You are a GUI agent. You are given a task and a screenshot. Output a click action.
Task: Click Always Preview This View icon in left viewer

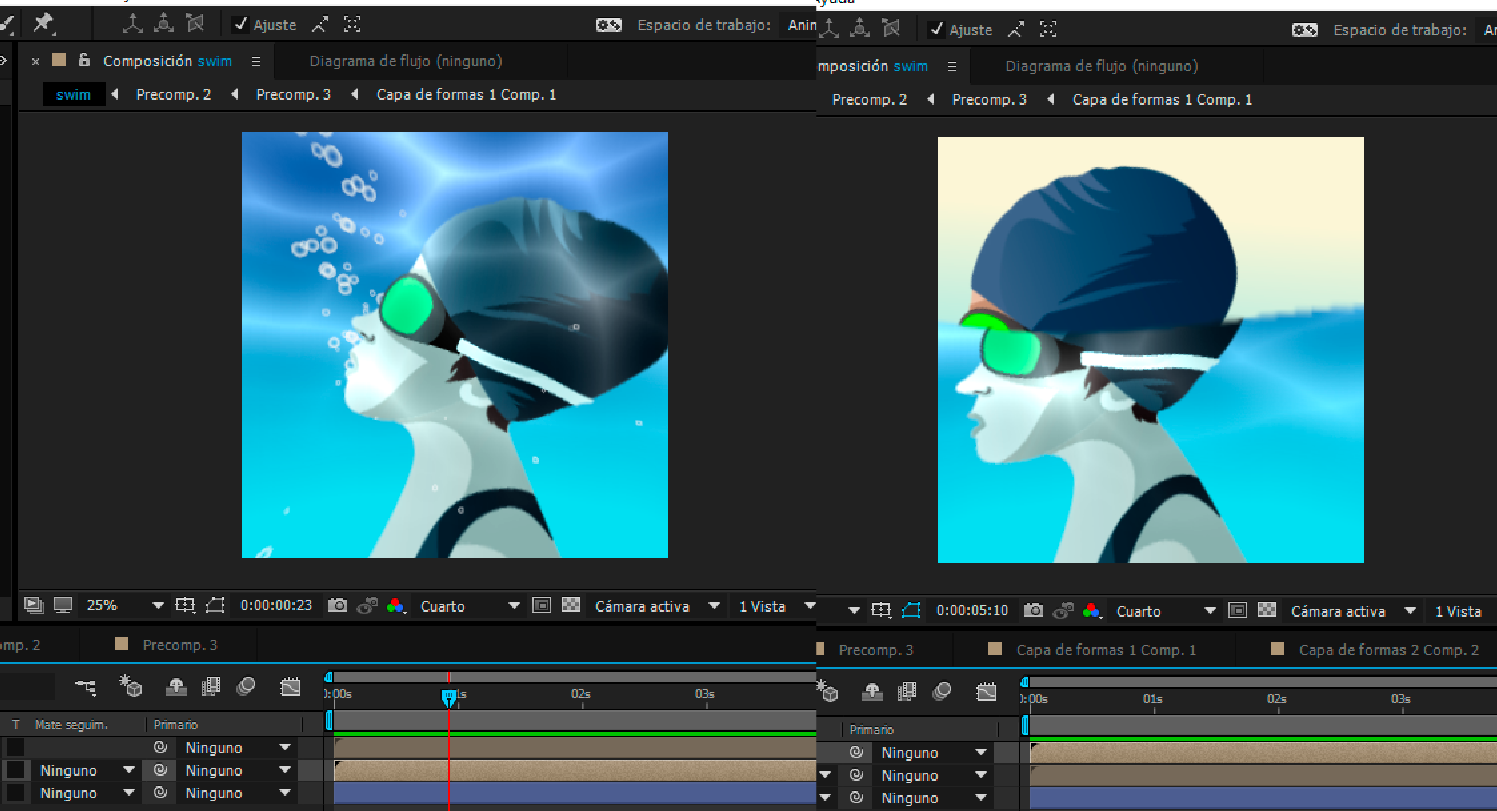34,605
